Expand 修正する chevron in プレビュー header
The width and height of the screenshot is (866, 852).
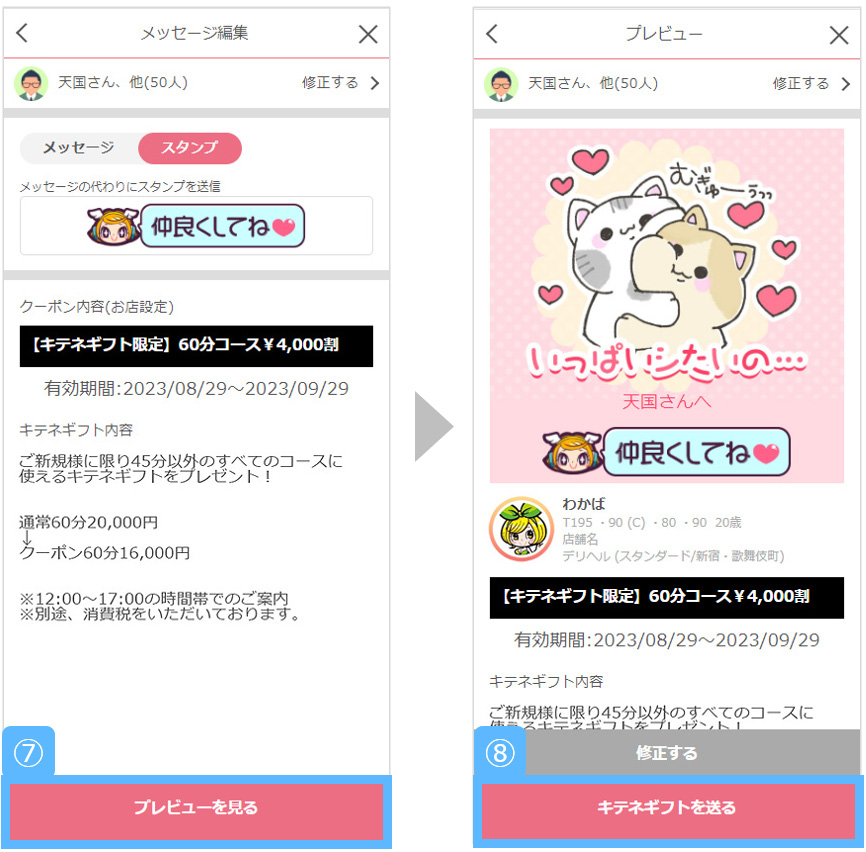(x=846, y=84)
